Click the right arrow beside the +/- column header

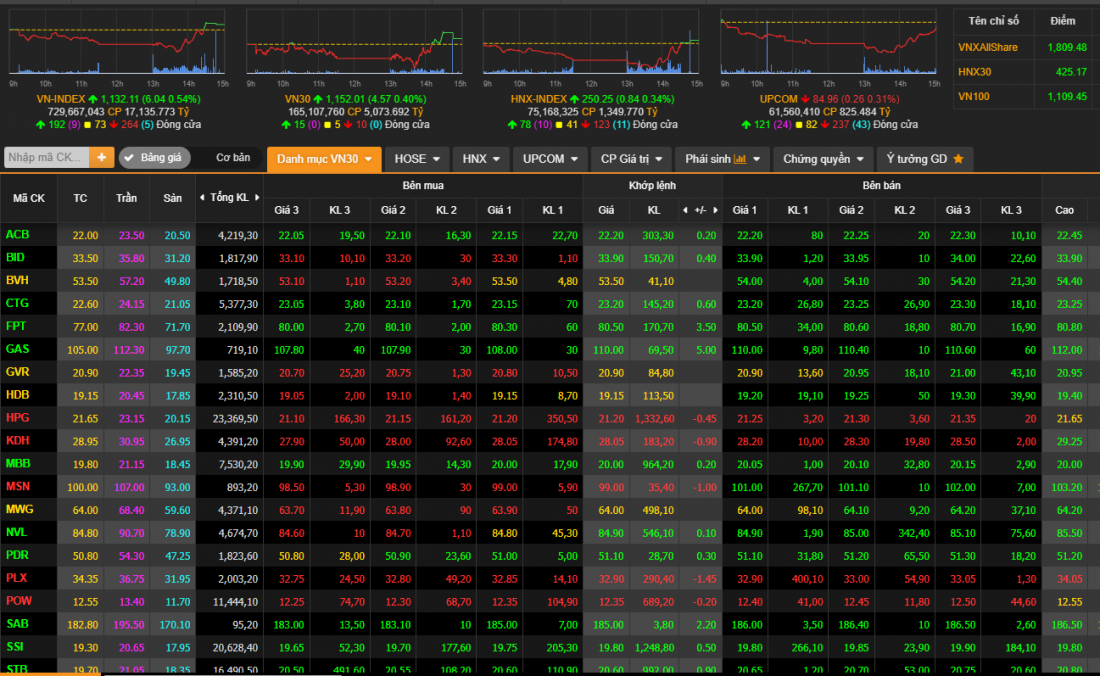coord(716,210)
